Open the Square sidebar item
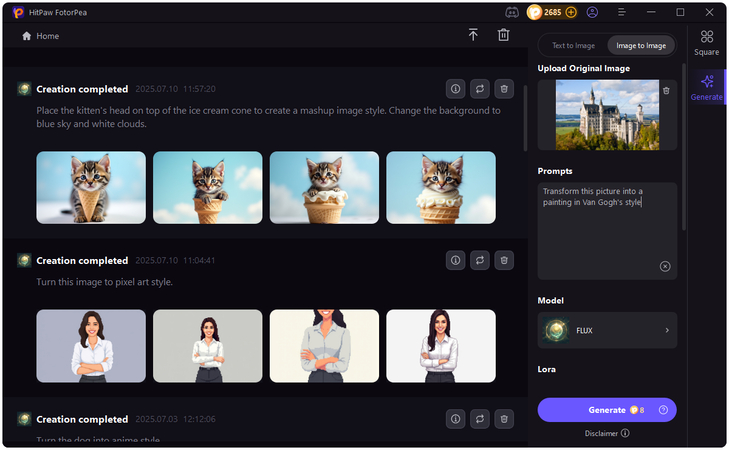 [706, 43]
